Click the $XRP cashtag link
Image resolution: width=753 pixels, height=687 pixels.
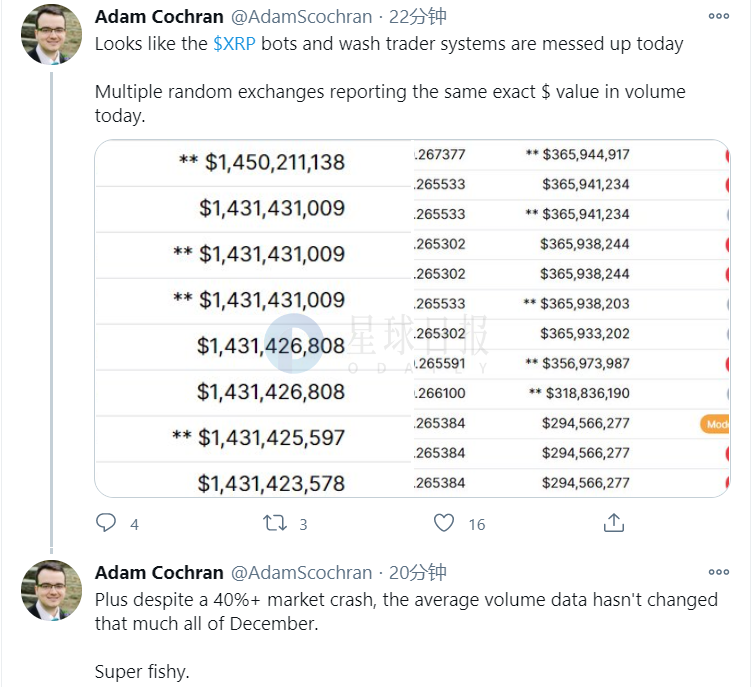point(234,44)
